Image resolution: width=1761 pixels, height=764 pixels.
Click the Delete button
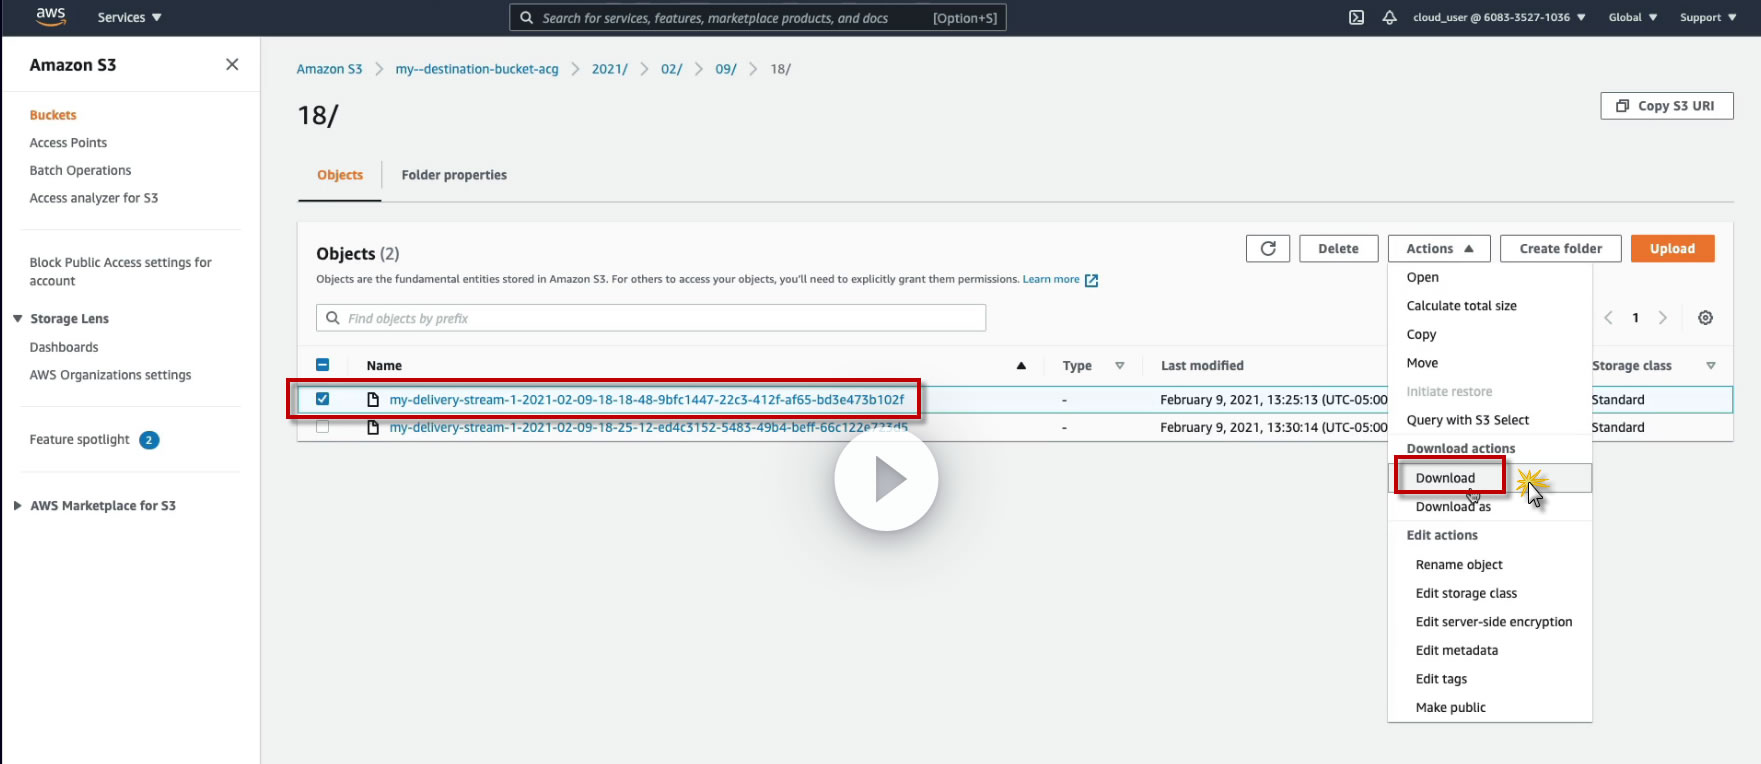coord(1338,248)
